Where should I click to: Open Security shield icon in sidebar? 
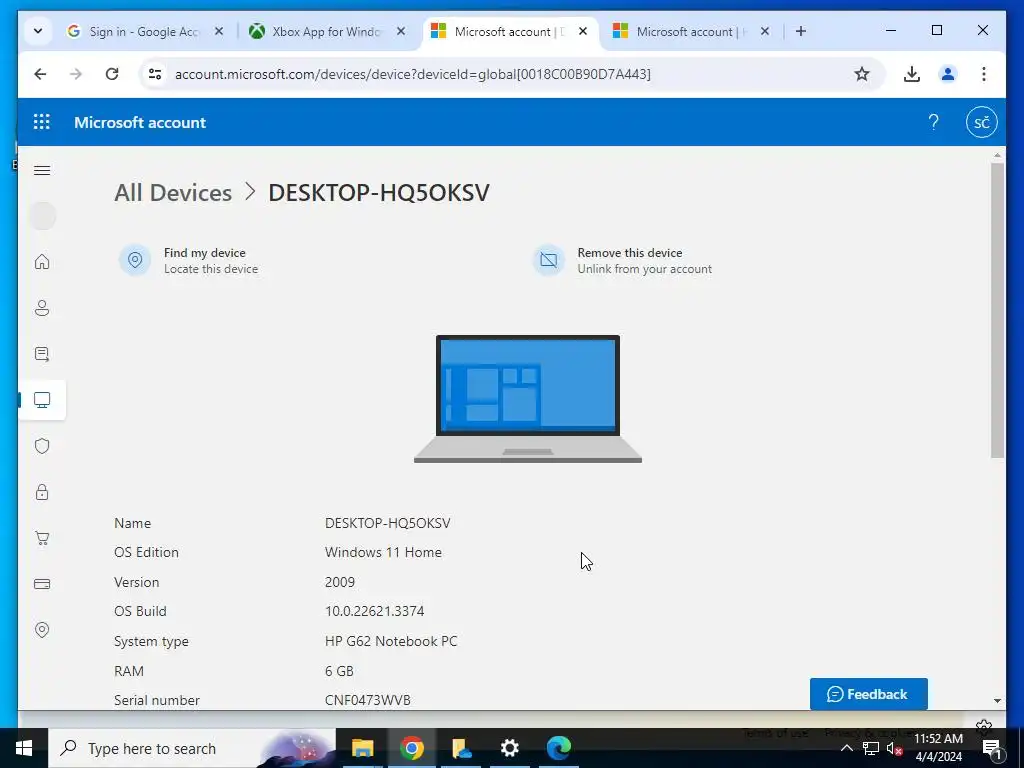(42, 446)
